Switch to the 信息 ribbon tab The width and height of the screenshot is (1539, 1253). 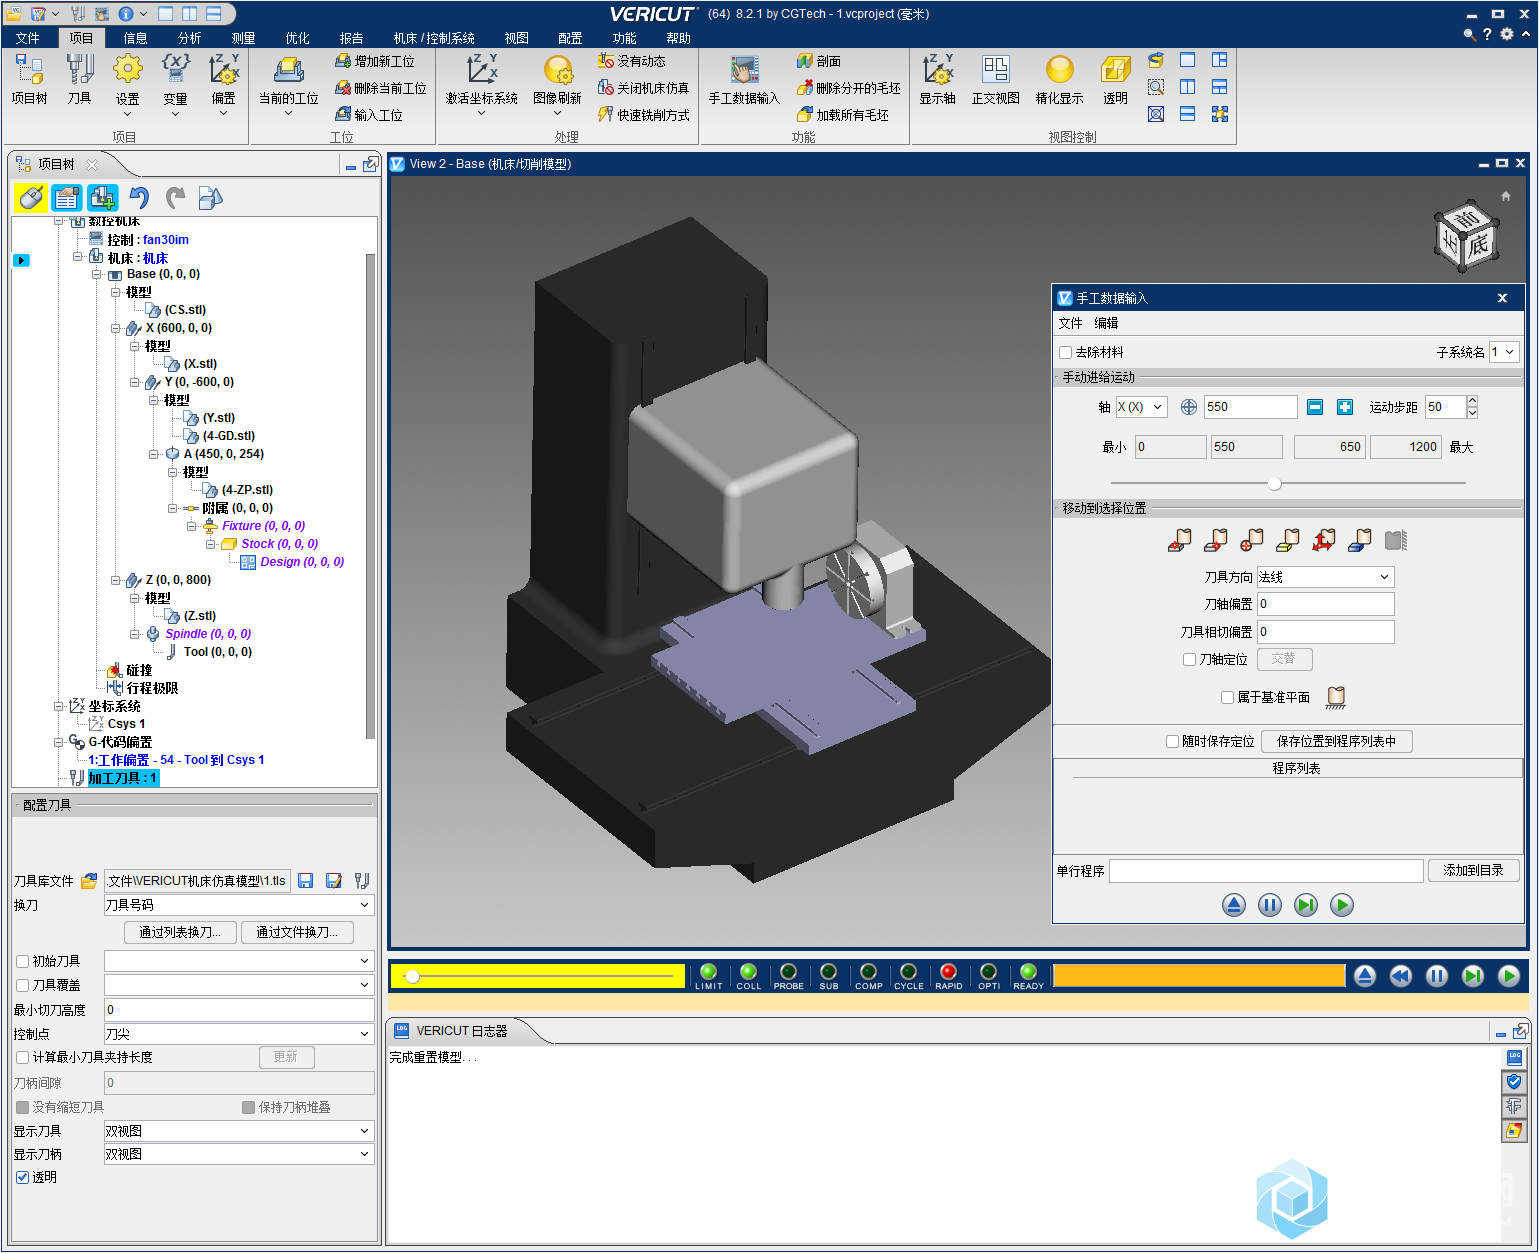(135, 38)
